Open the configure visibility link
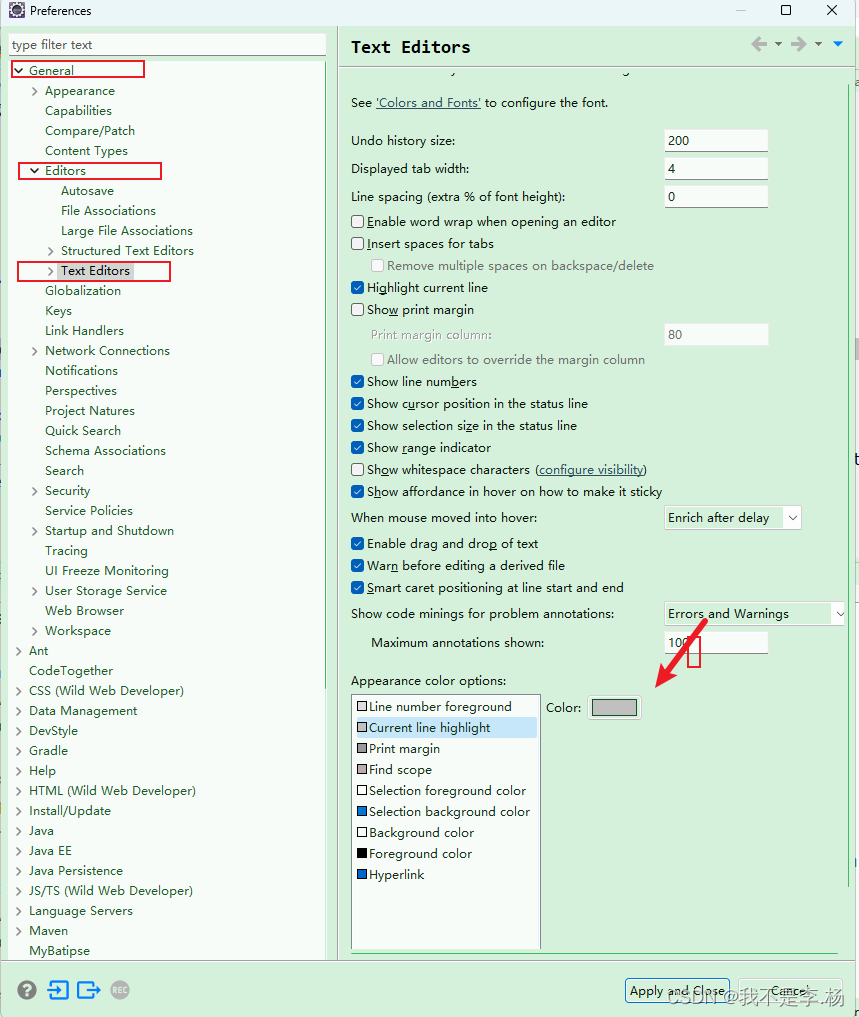859x1017 pixels. (x=591, y=470)
